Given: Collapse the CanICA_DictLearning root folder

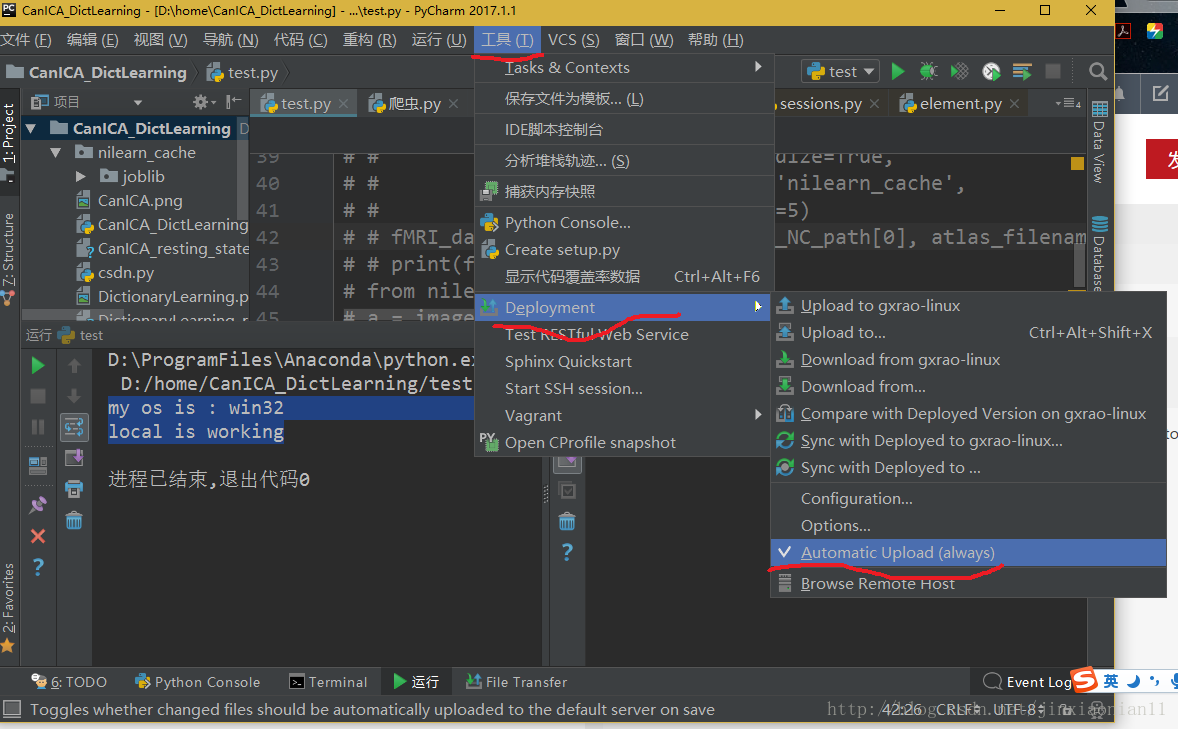Looking at the screenshot, I should click(32, 129).
